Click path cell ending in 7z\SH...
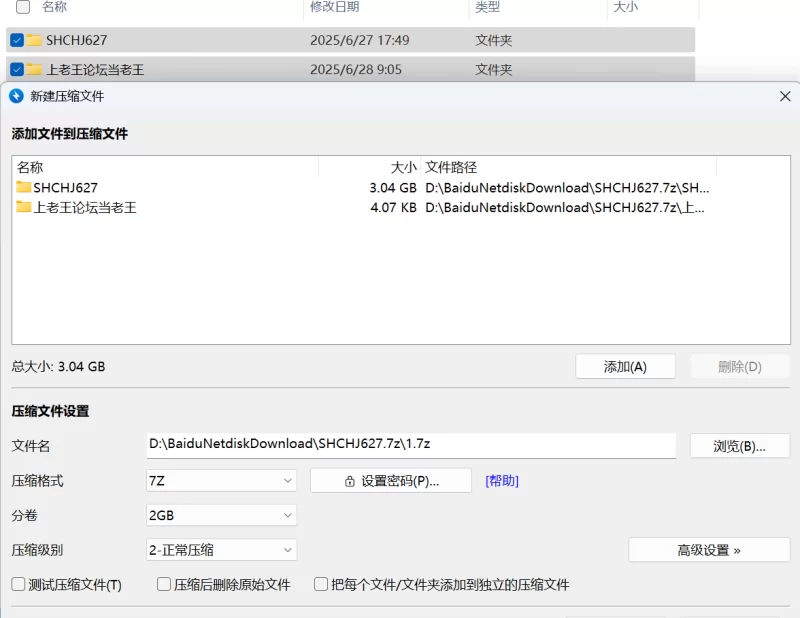The width and height of the screenshot is (800, 618). pos(567,187)
